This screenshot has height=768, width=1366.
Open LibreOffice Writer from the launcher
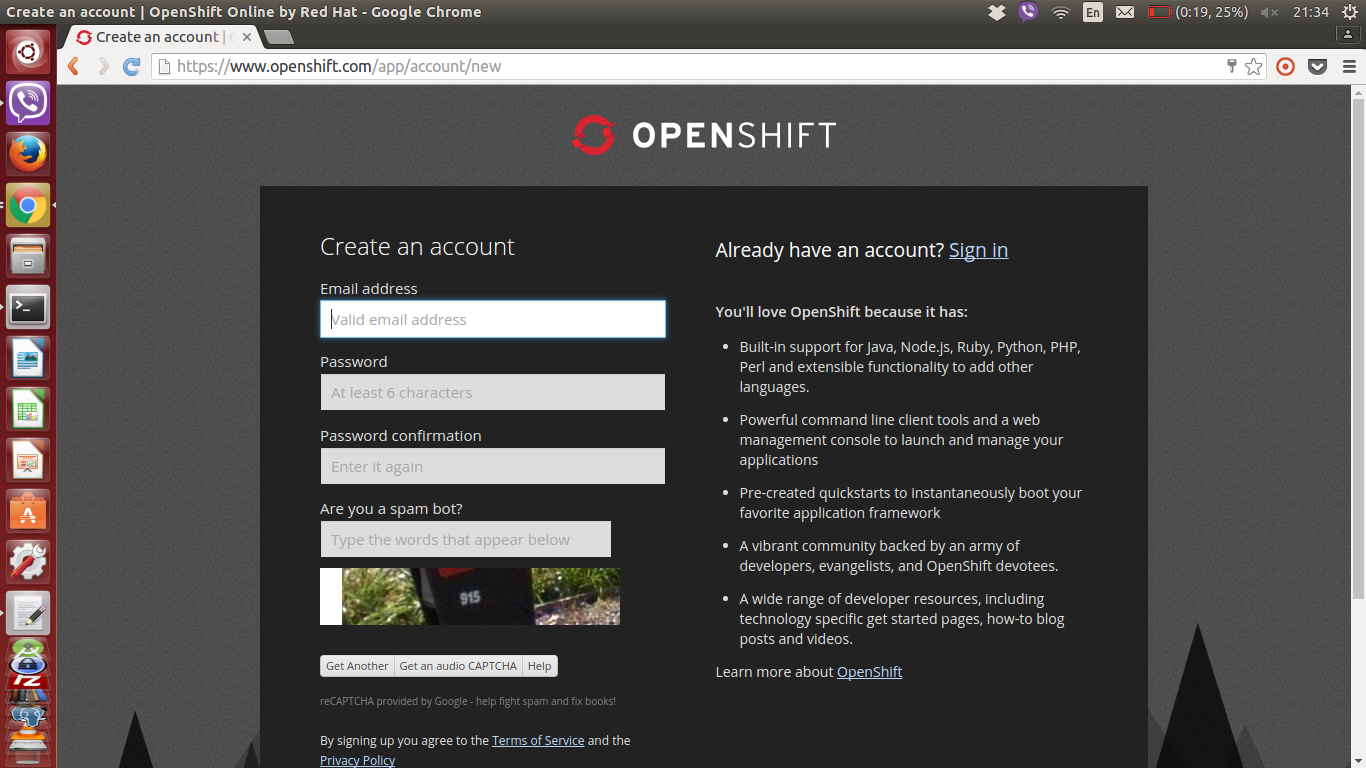28,358
